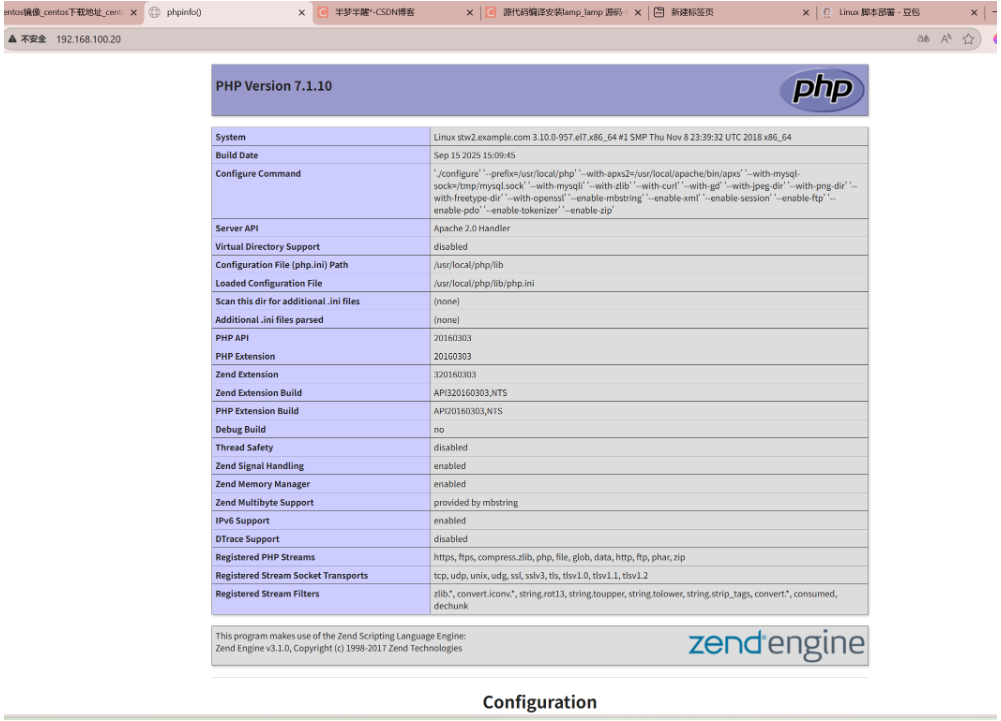The image size is (1001, 721).
Task: Click the read aloud icon in address bar
Action: coord(946,39)
